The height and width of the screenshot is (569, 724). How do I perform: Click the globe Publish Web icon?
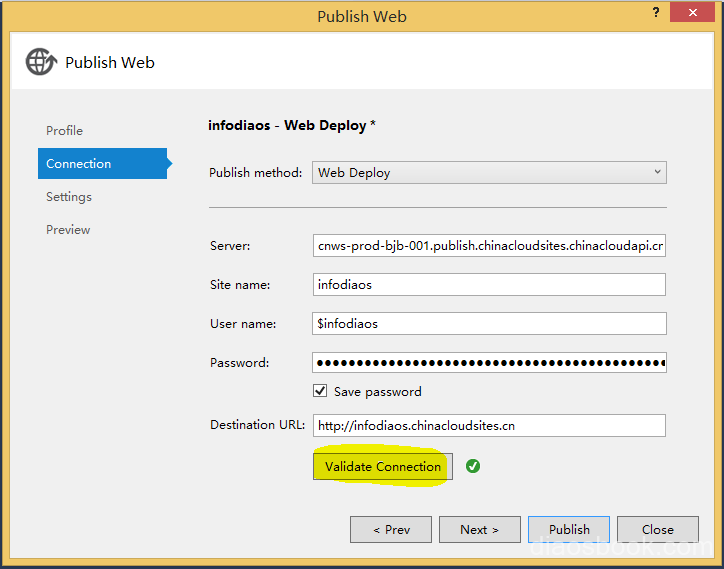click(x=41, y=62)
